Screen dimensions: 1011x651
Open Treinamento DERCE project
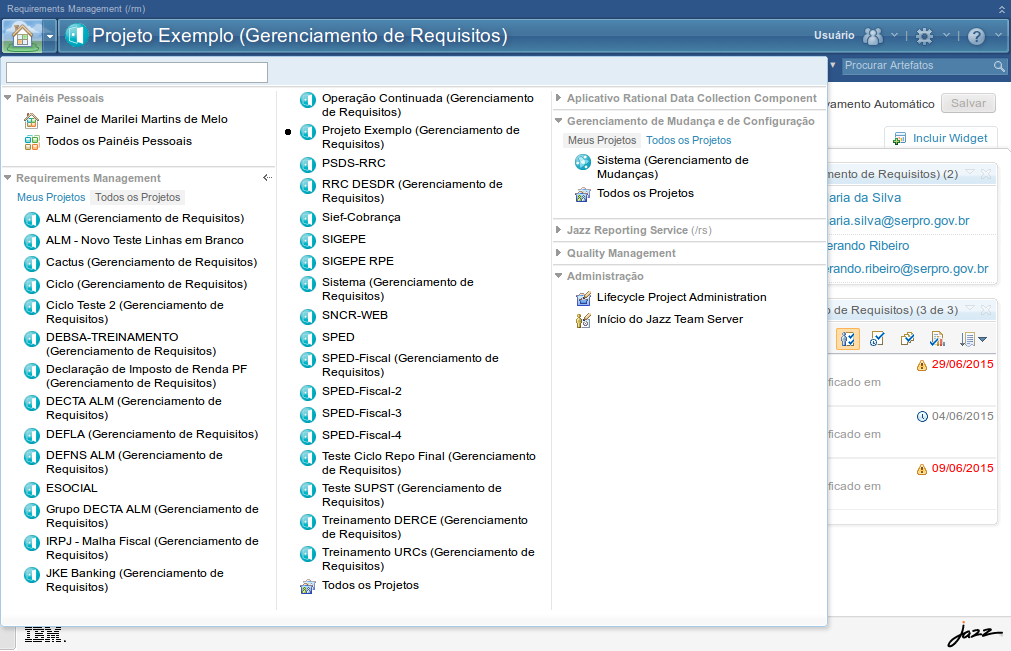point(424,527)
